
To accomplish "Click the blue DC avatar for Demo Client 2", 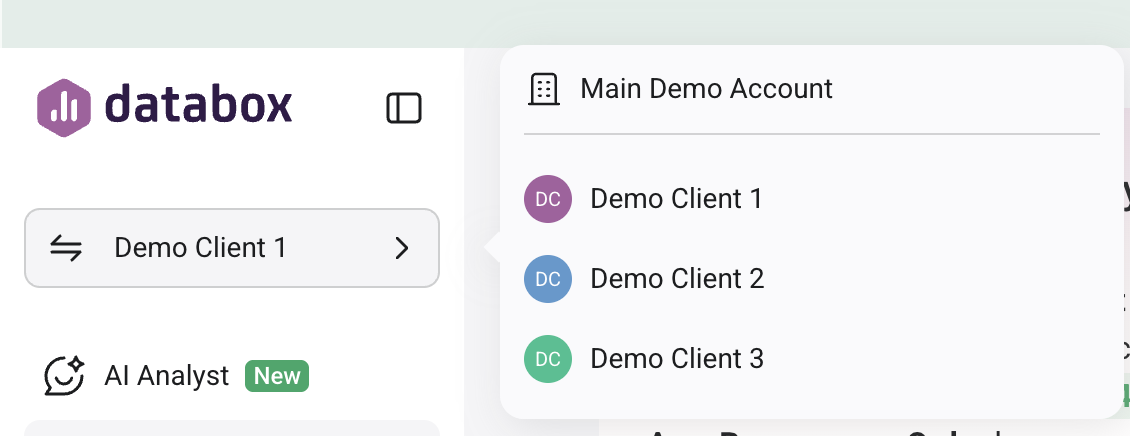I will pyautogui.click(x=548, y=279).
